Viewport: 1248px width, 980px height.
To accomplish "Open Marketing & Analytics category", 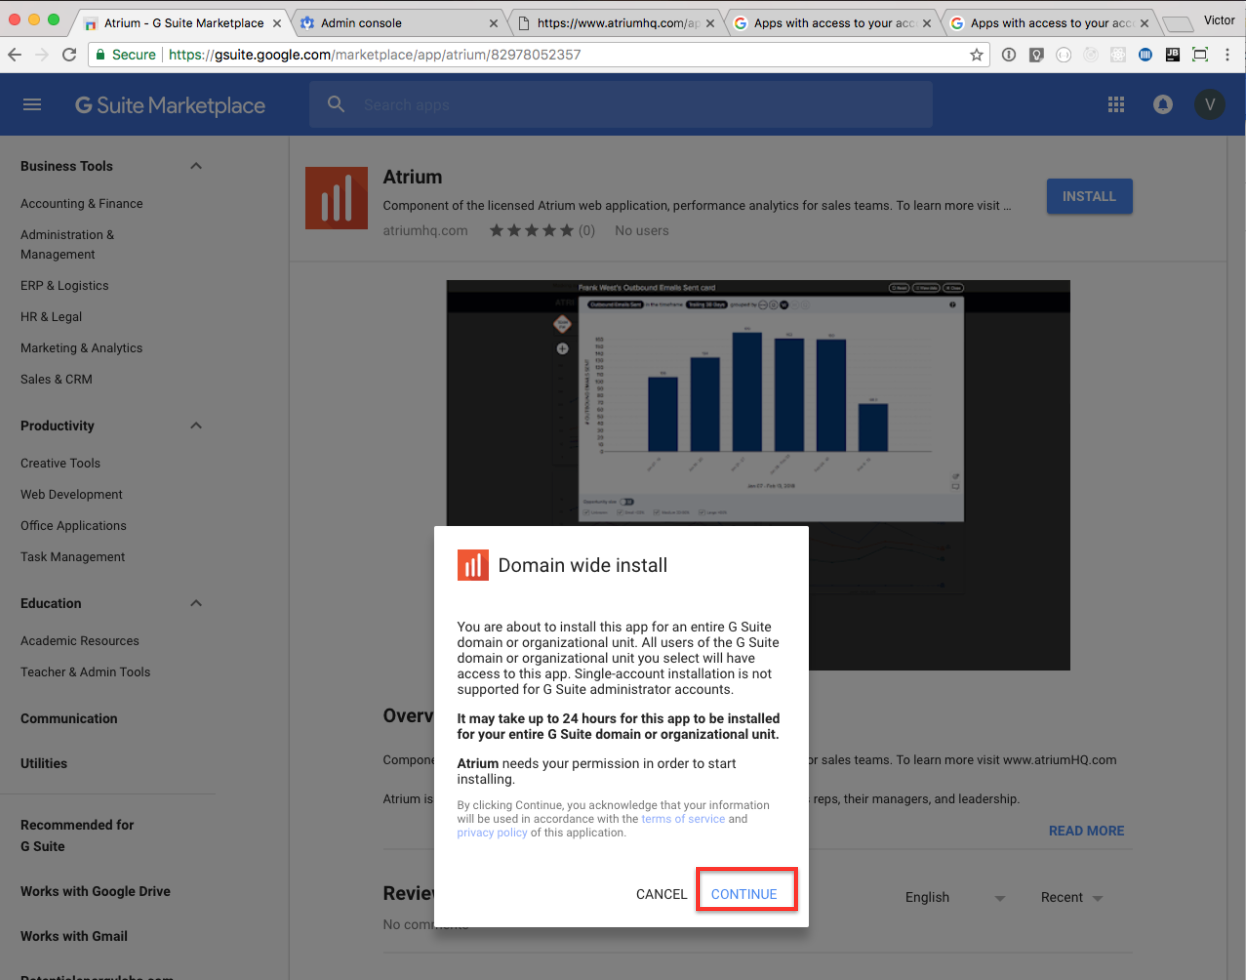I will (81, 348).
